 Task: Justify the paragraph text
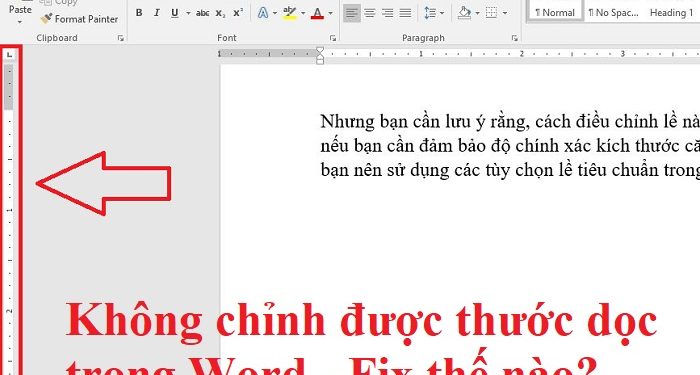click(x=405, y=13)
